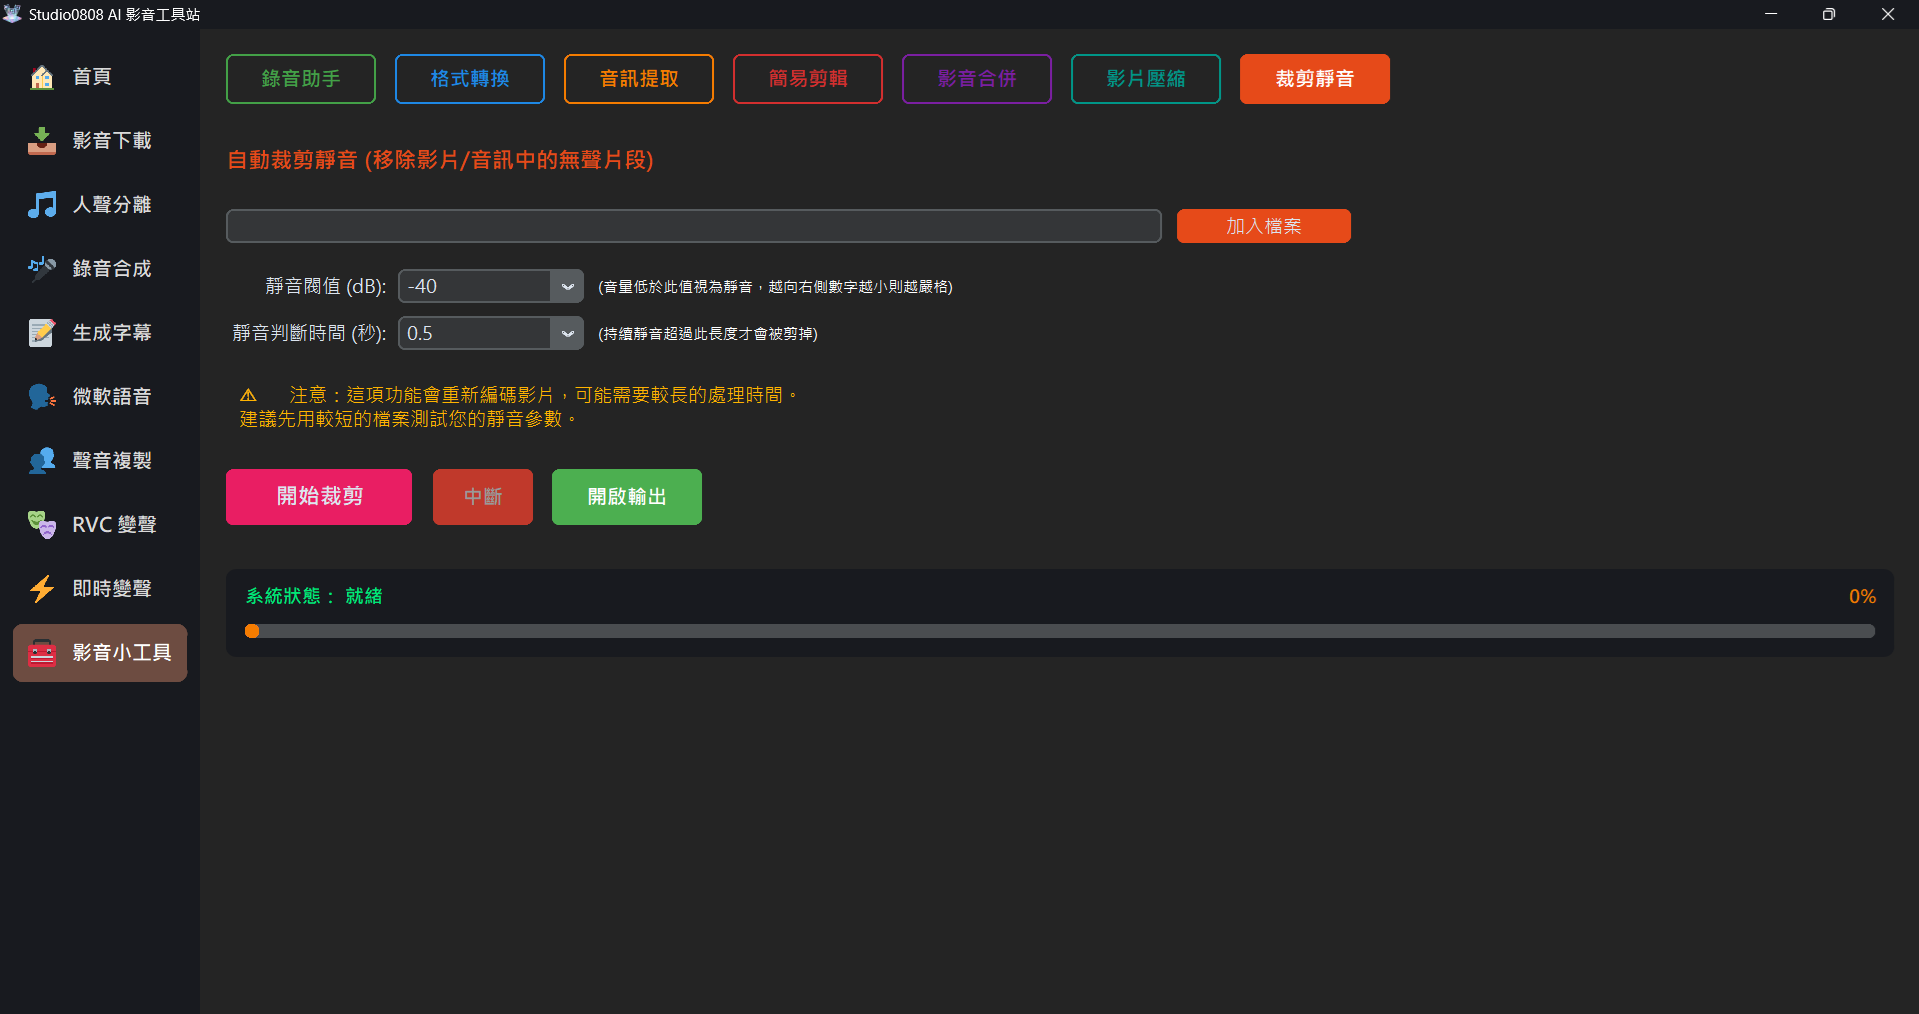Minimize the Studio0808 window
Image resolution: width=1919 pixels, height=1014 pixels.
click(1771, 14)
